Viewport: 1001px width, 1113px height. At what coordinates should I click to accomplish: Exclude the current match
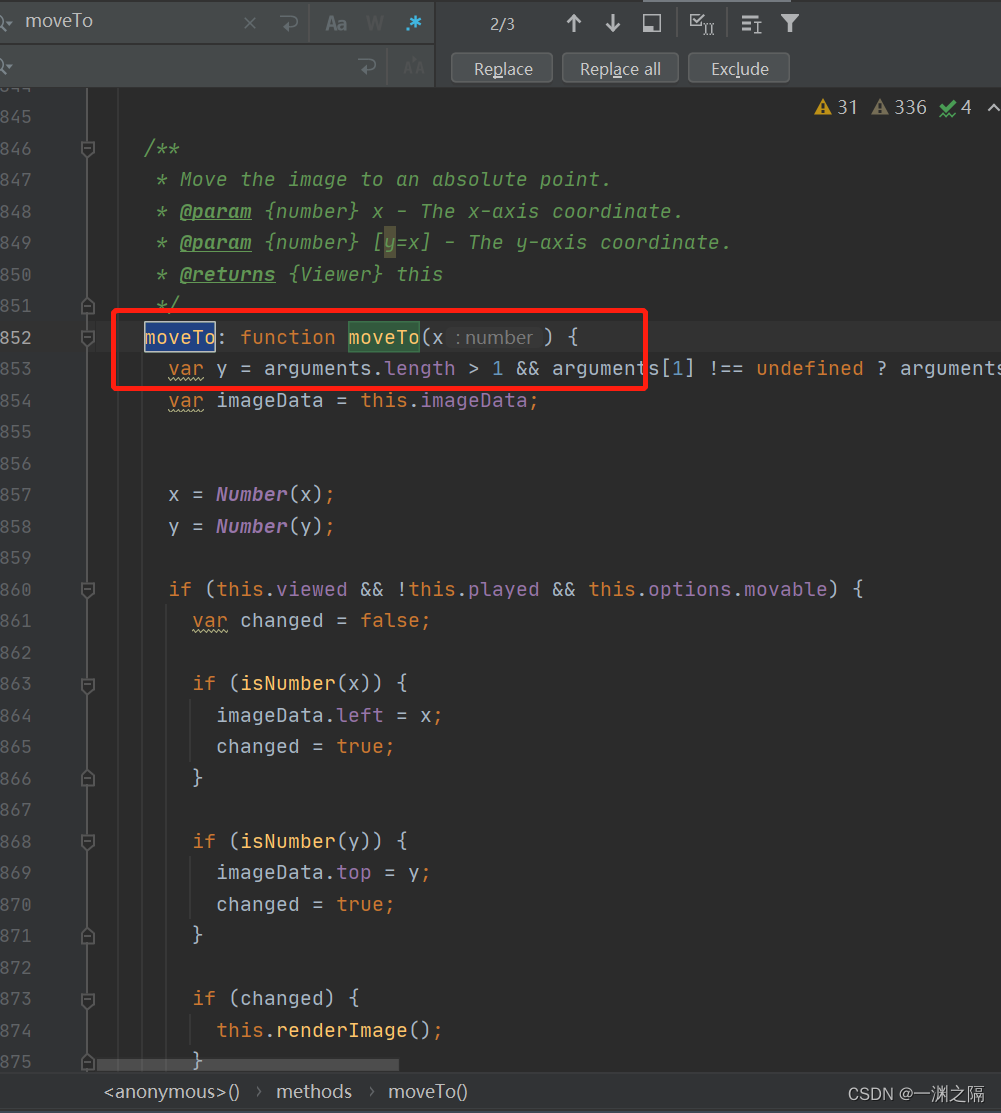point(738,67)
